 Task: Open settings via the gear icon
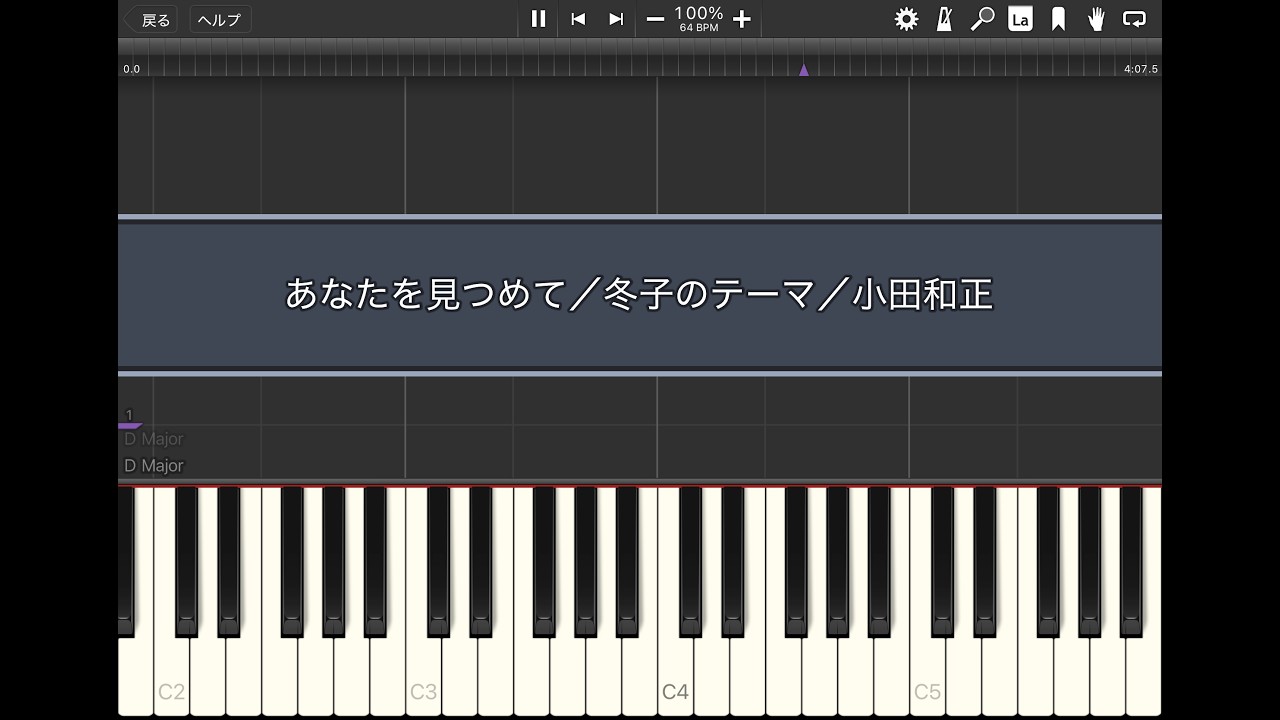tap(906, 19)
